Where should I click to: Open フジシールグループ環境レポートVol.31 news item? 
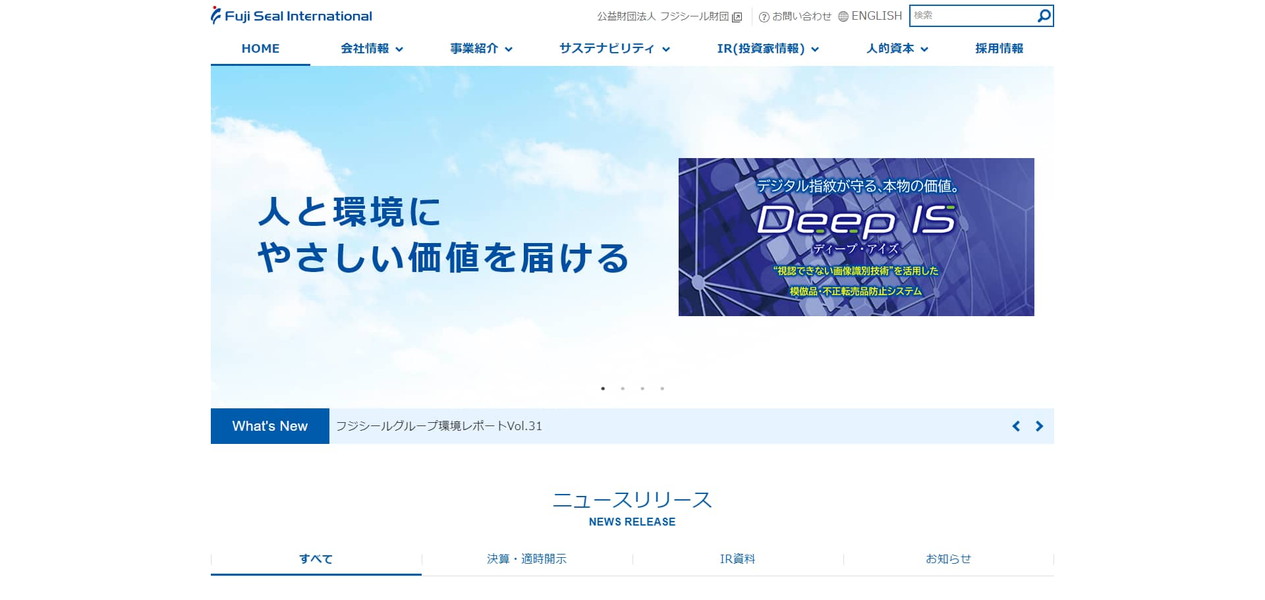click(x=439, y=426)
